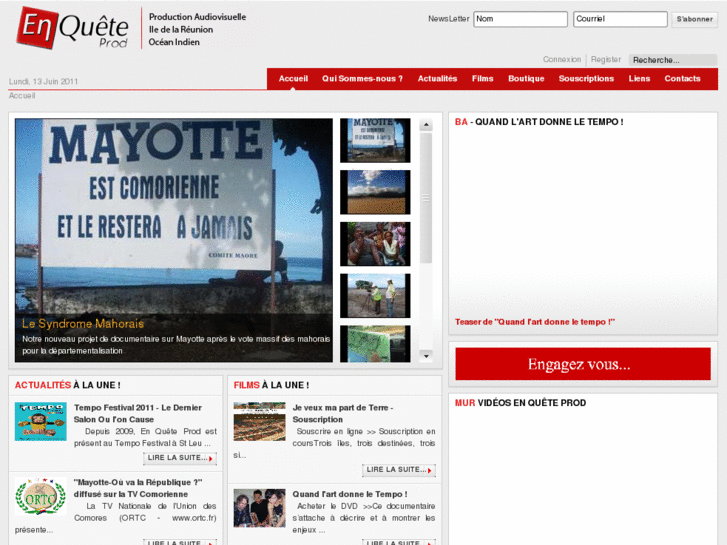
Task: Click the slideshow thumbnail scrollbar handle
Action: click(x=426, y=198)
